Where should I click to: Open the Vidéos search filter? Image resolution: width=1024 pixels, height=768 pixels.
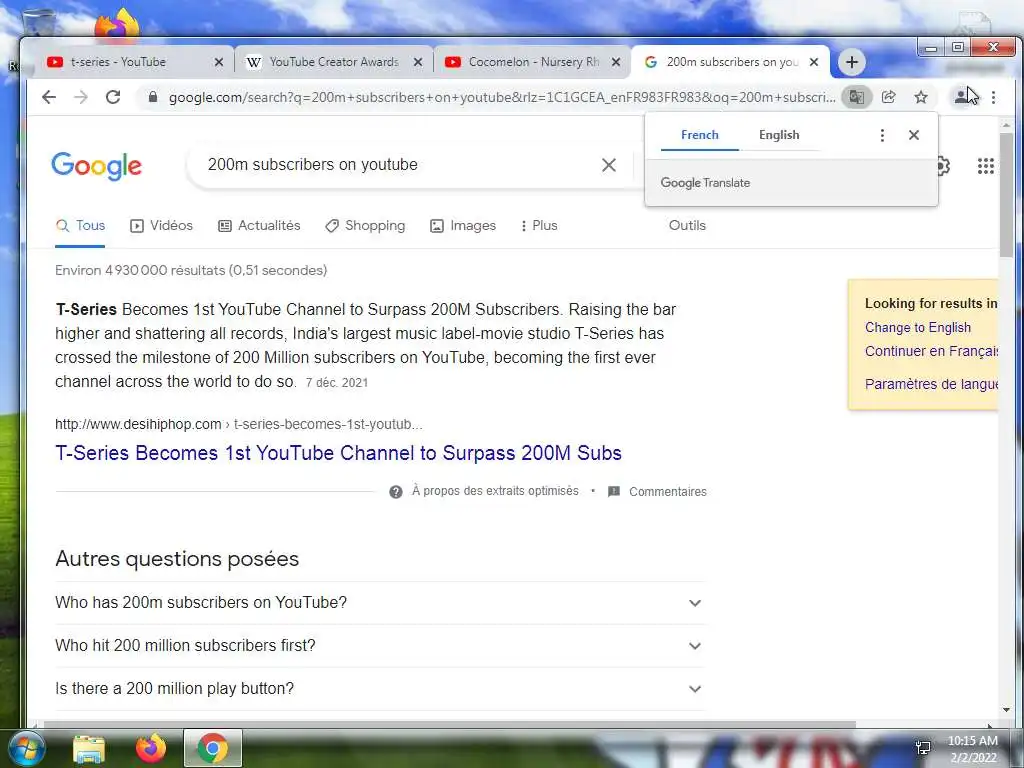(161, 226)
